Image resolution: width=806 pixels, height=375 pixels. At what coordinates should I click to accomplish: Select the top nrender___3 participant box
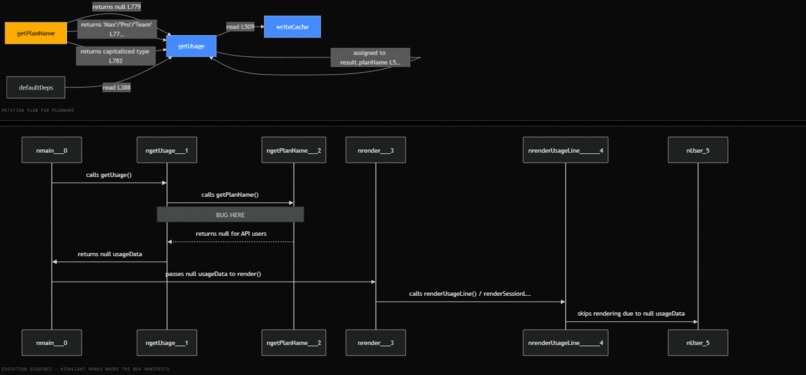tap(375, 150)
